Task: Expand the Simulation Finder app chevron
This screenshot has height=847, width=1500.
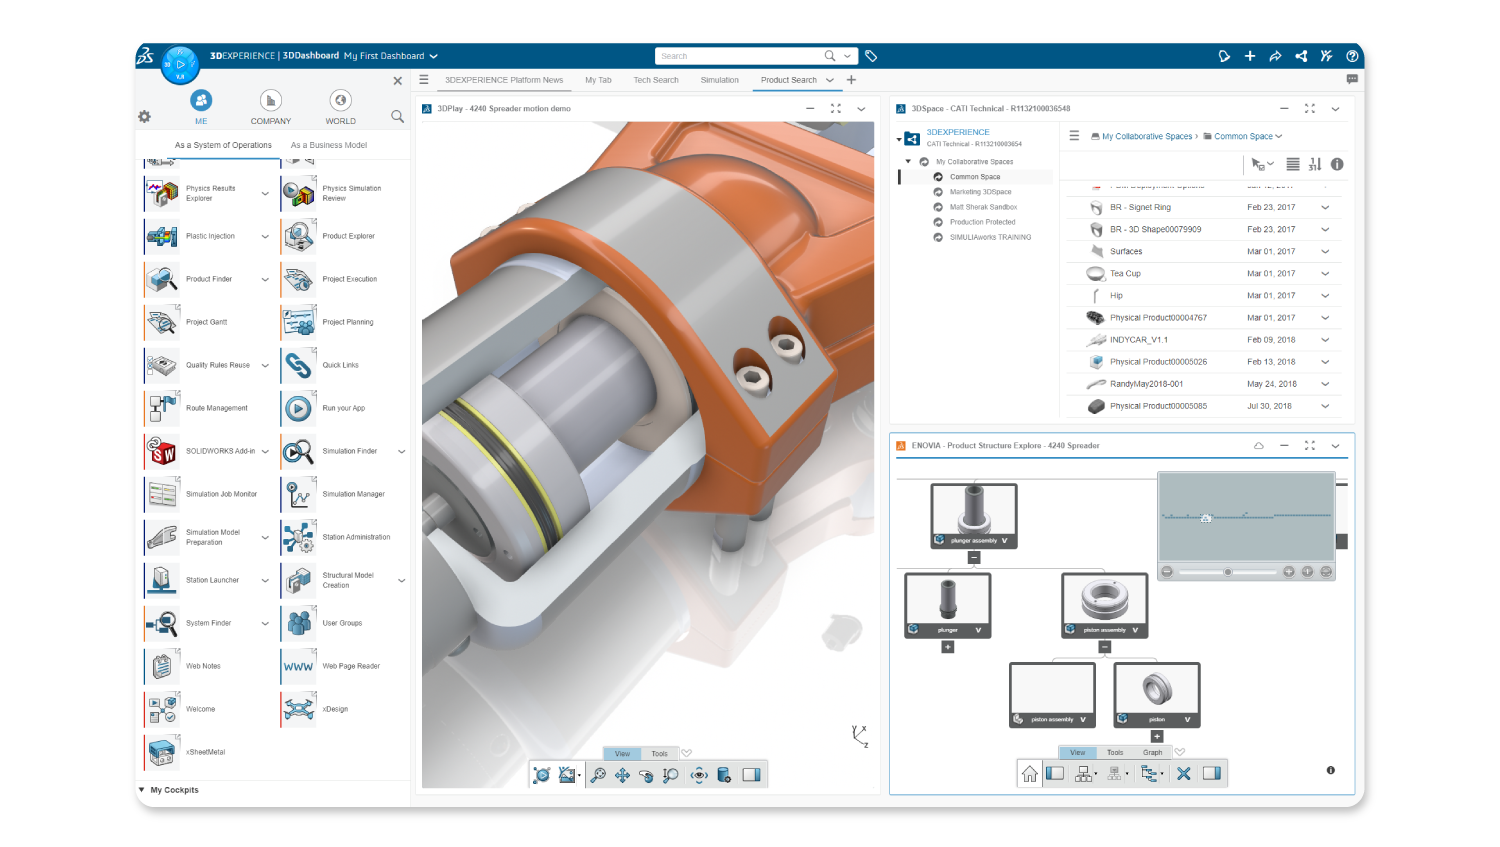Action: [402, 451]
